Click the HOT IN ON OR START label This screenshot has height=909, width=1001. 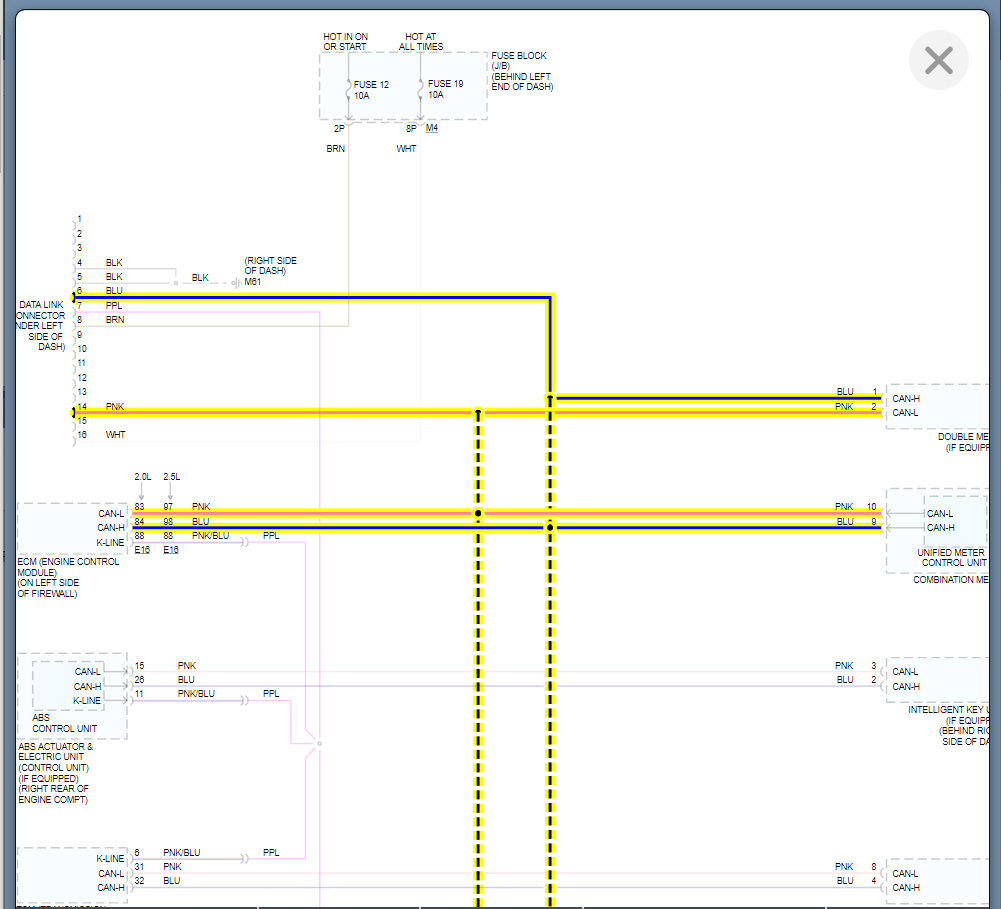click(345, 41)
